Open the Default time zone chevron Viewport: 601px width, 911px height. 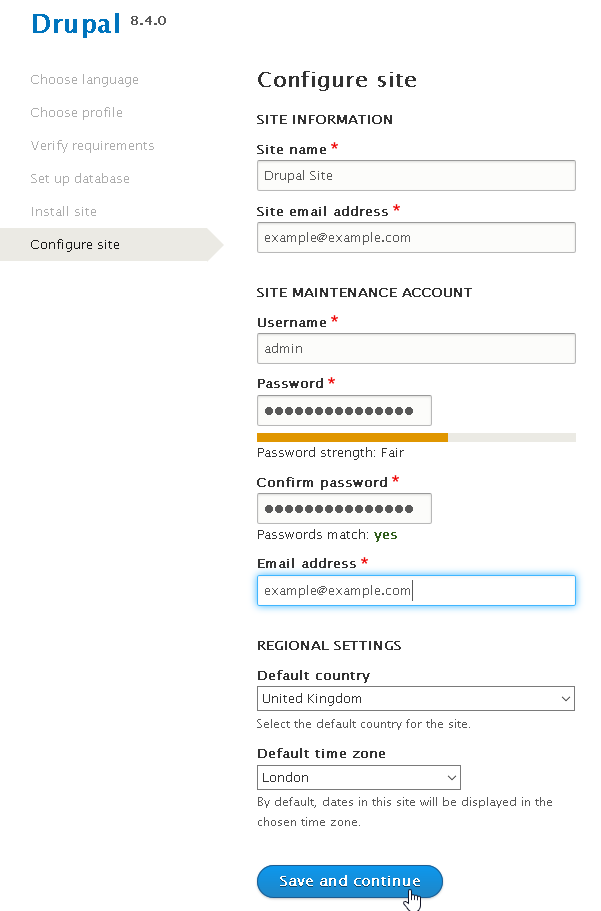point(452,778)
